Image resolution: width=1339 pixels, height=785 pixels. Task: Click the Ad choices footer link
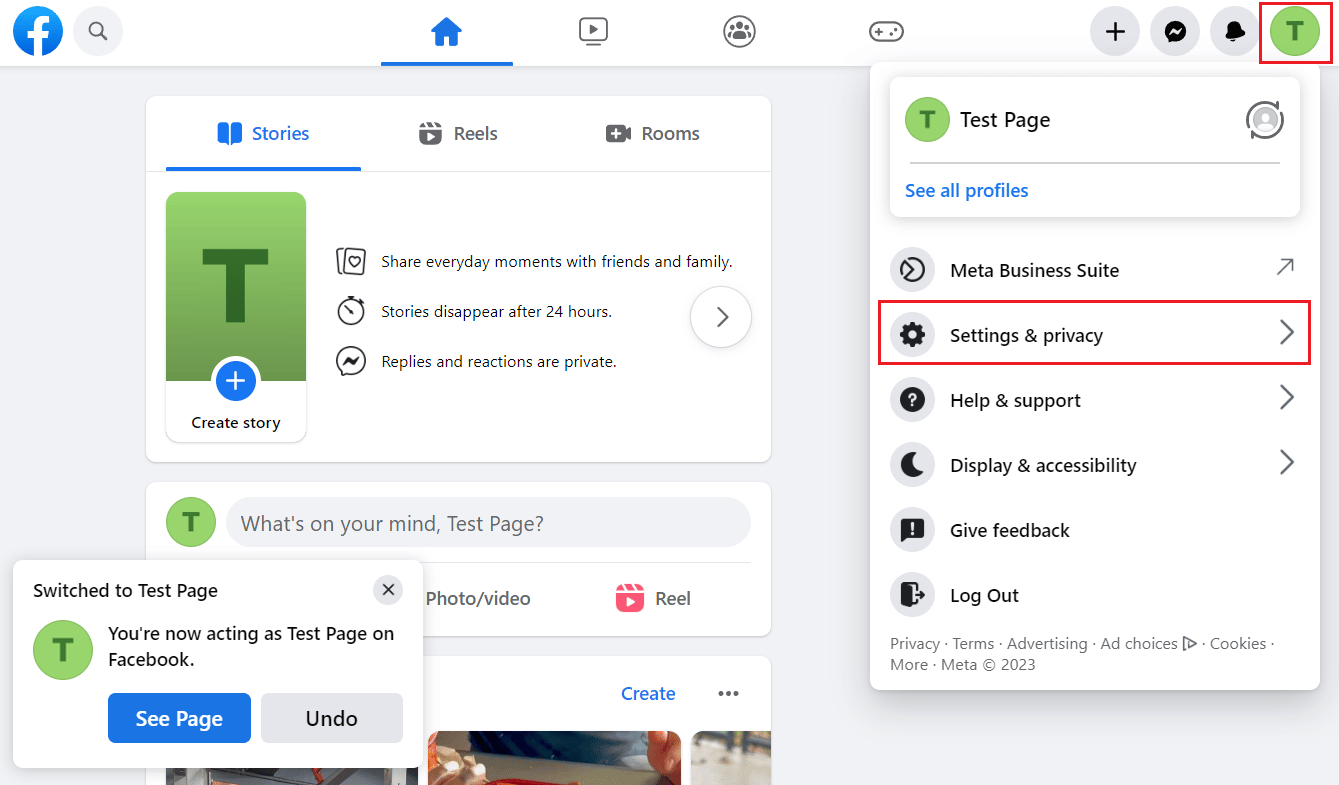[x=1149, y=644]
